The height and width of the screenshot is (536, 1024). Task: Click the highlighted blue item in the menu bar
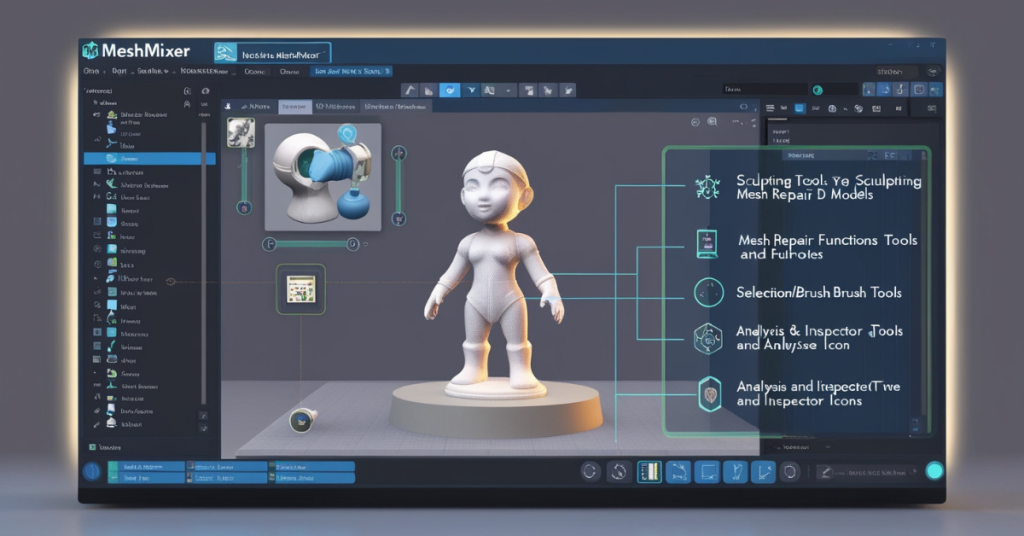351,71
